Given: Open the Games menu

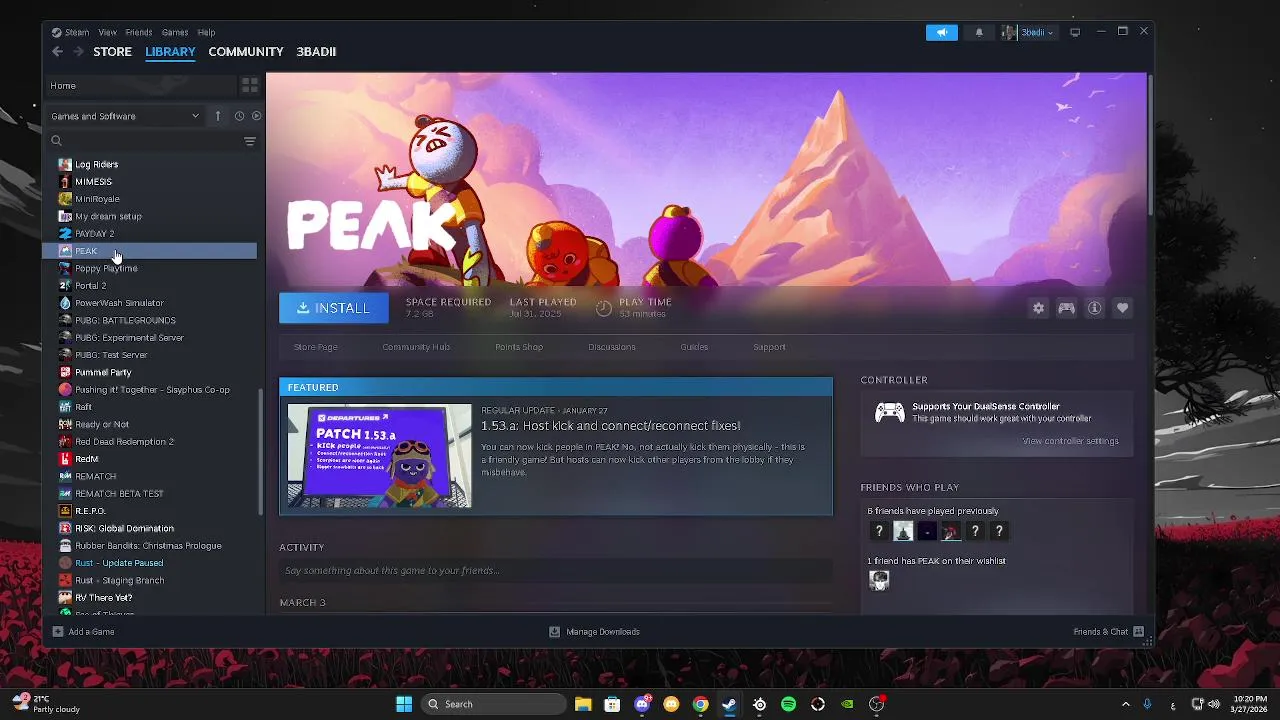Looking at the screenshot, I should tap(175, 32).
